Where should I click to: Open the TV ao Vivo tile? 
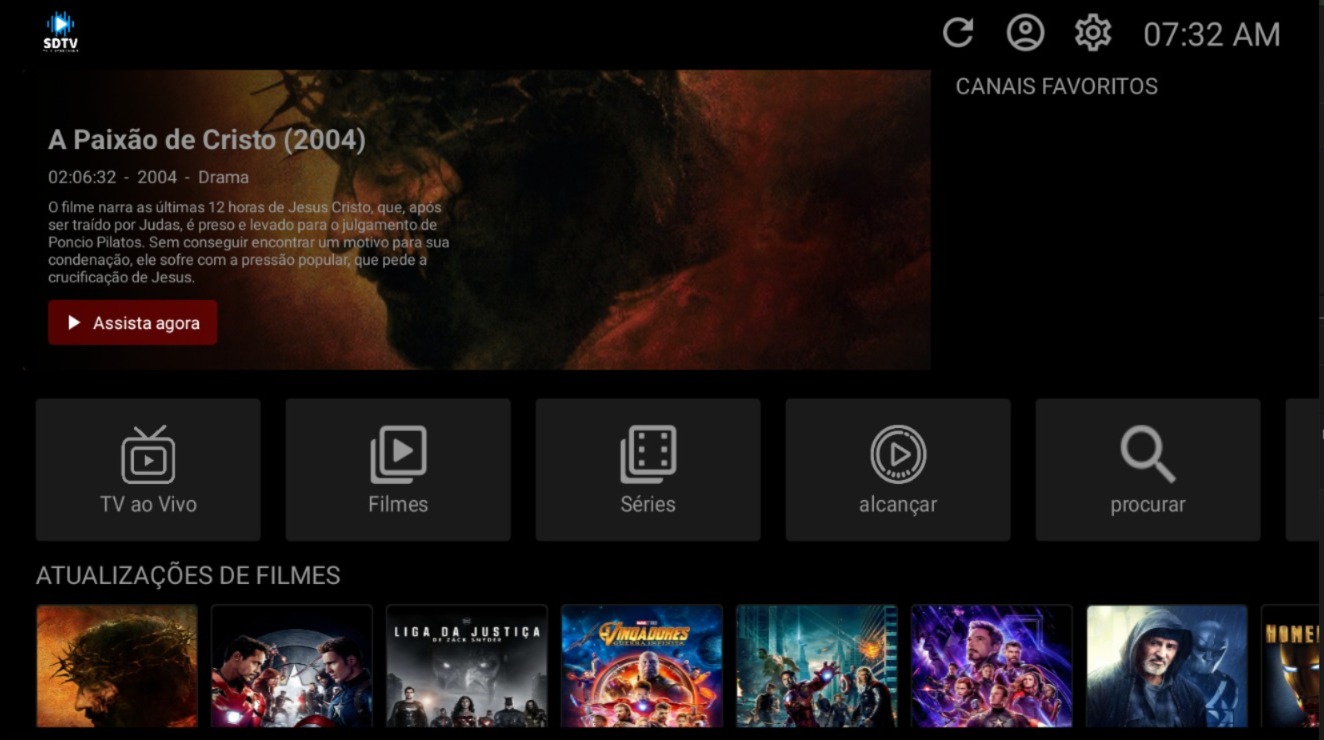click(x=148, y=470)
